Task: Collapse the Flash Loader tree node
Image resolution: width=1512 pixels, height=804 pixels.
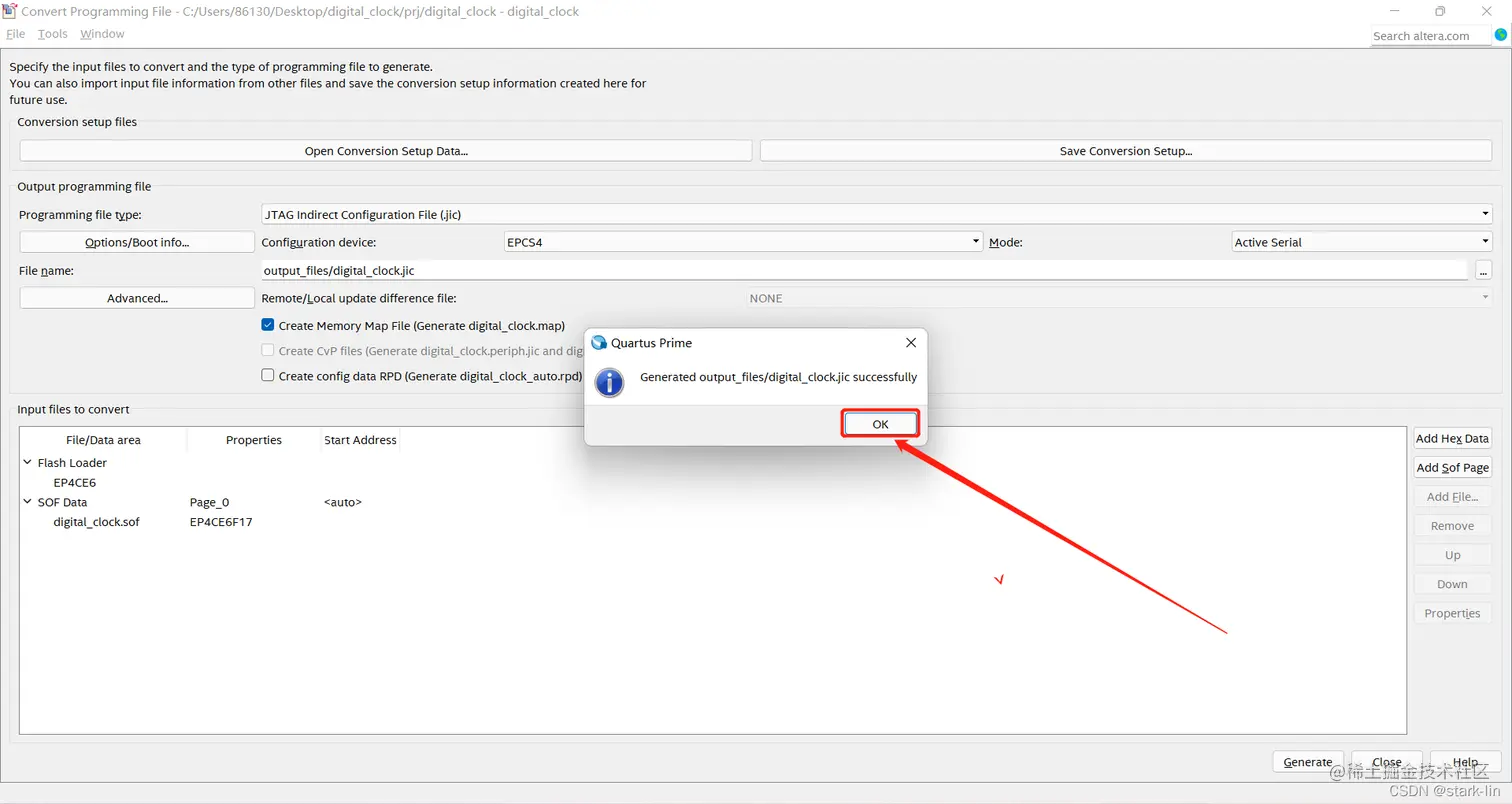Action: coord(27,463)
